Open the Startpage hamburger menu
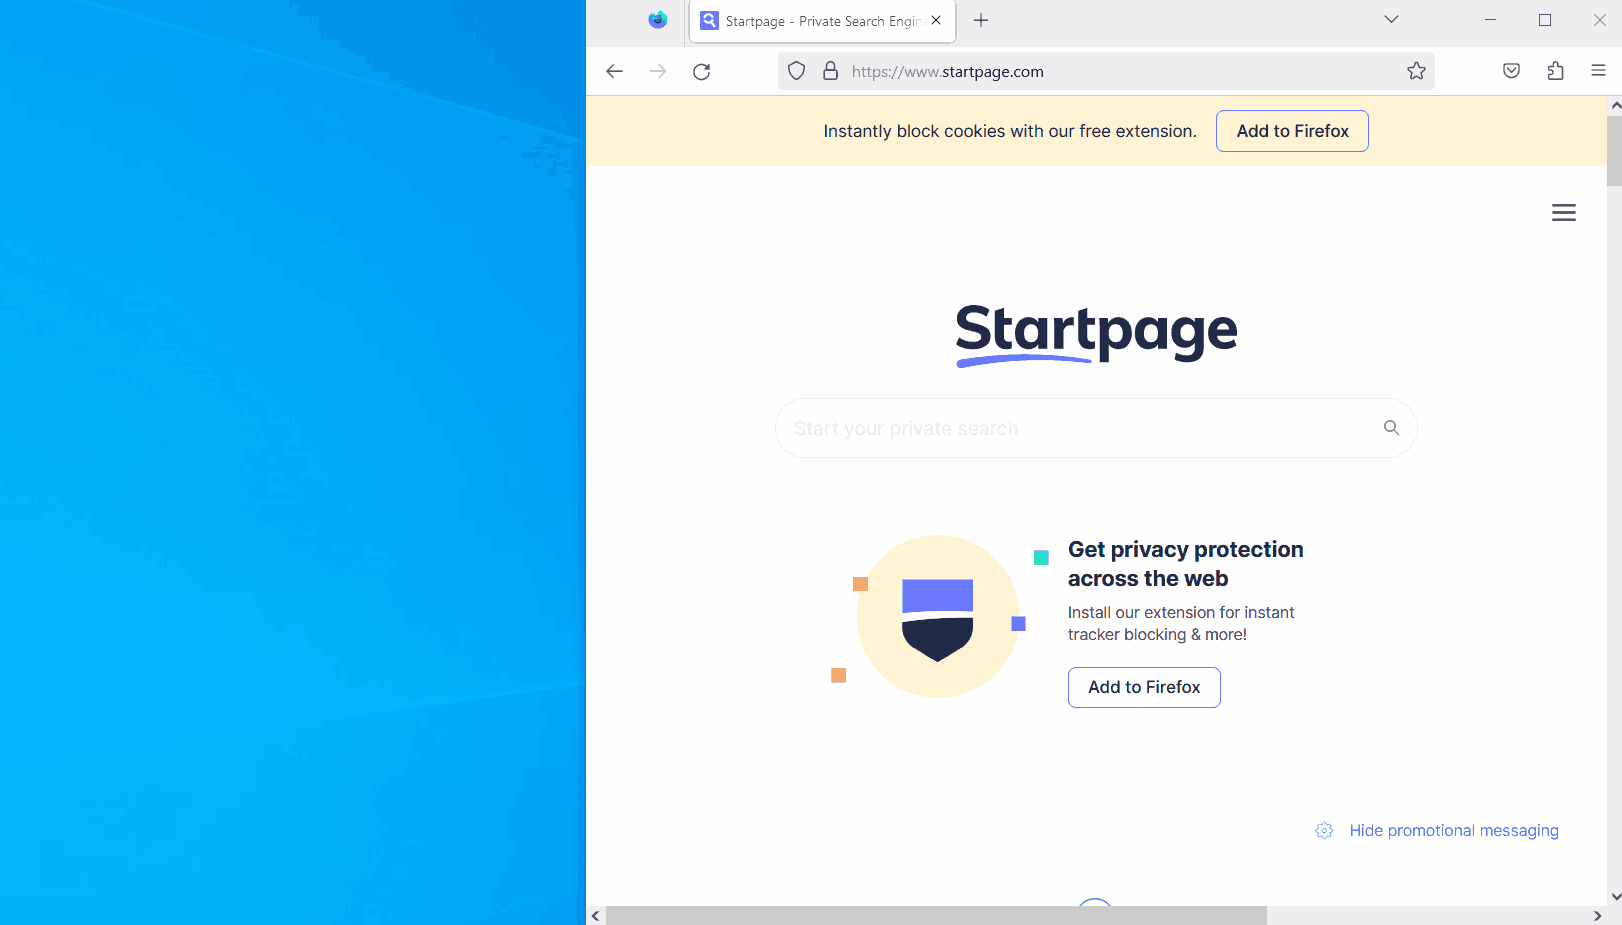Image resolution: width=1622 pixels, height=925 pixels. [x=1564, y=212]
